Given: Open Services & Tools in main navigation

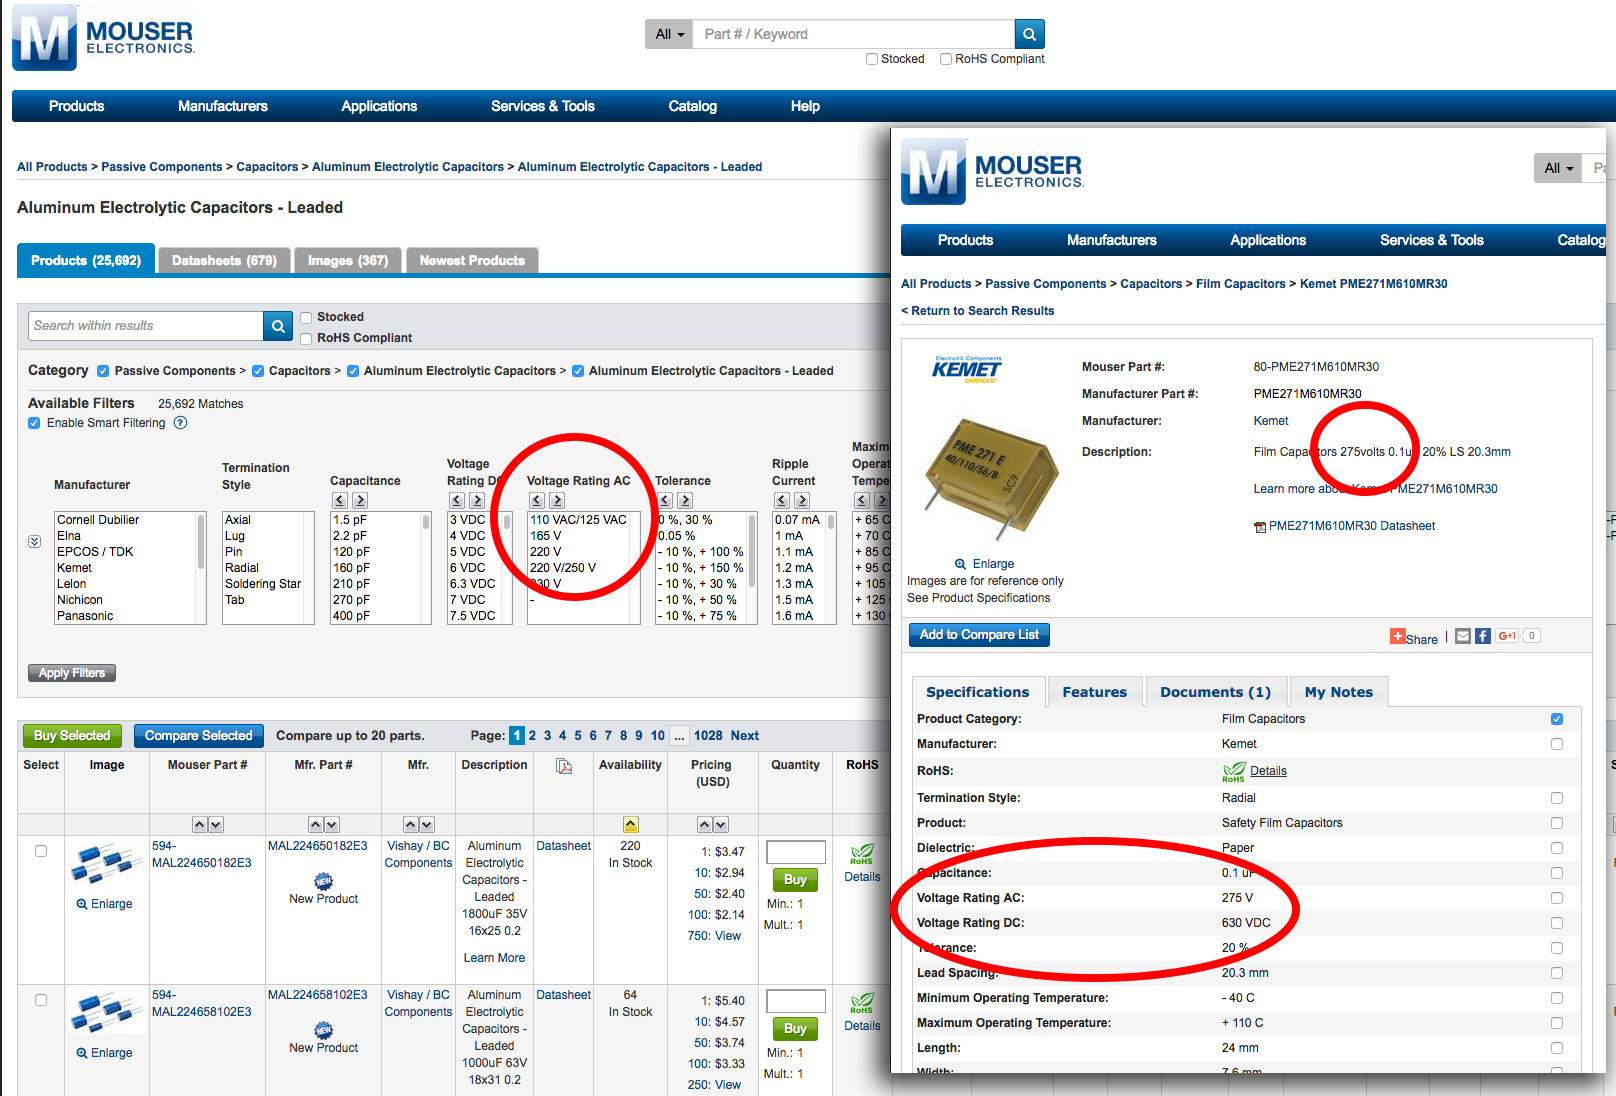Looking at the screenshot, I should pos(543,107).
